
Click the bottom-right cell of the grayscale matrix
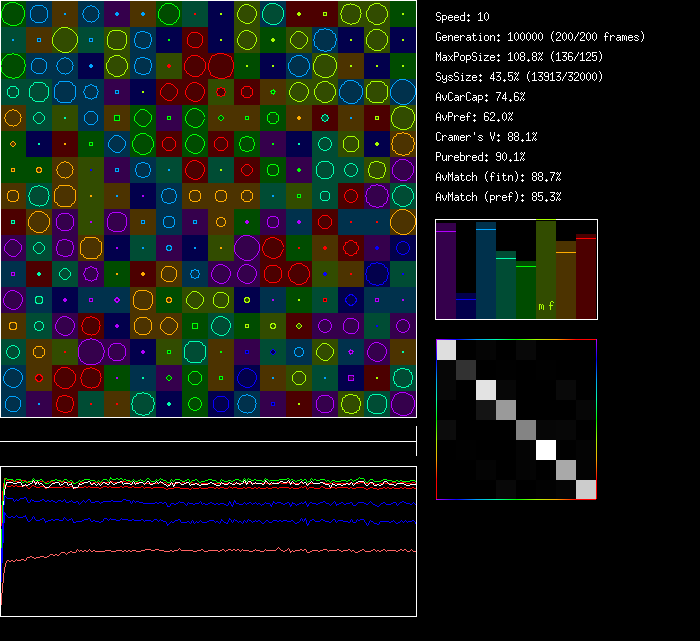tap(586, 489)
